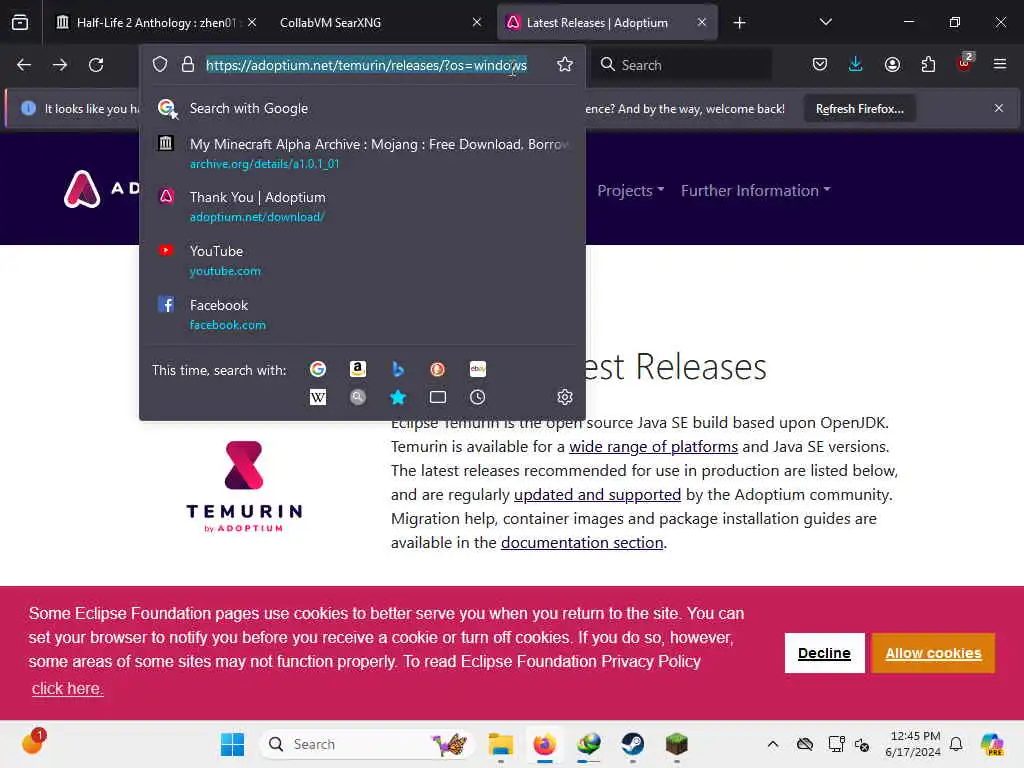Open Firefox View icon at tab strip start
The height and width of the screenshot is (768, 1024).
[x=20, y=23]
